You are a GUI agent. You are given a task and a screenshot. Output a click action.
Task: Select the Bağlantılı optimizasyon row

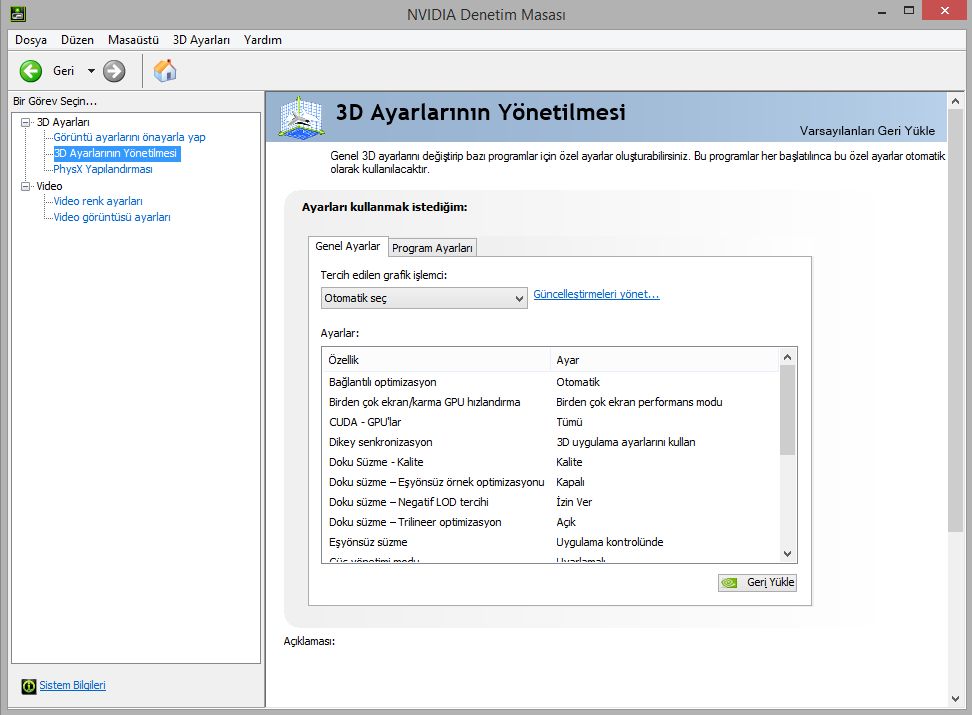coord(550,383)
